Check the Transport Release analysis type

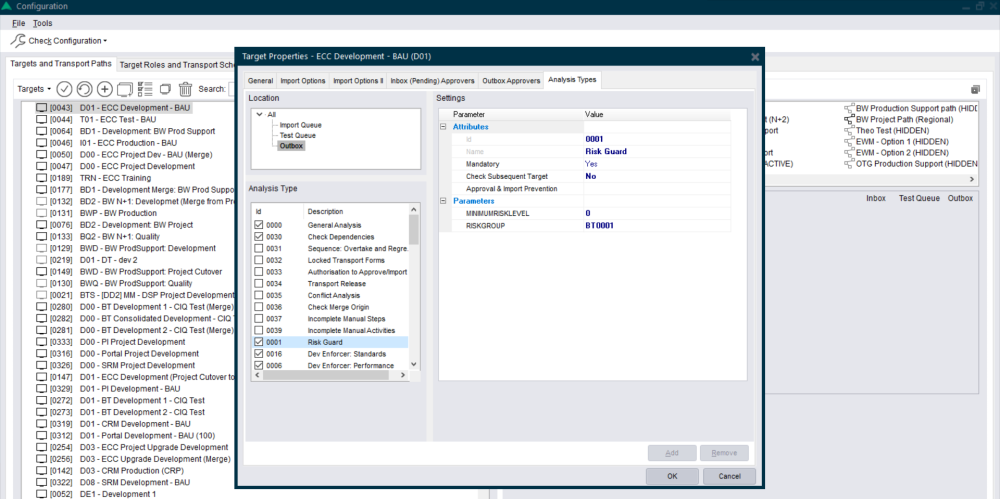click(x=259, y=283)
